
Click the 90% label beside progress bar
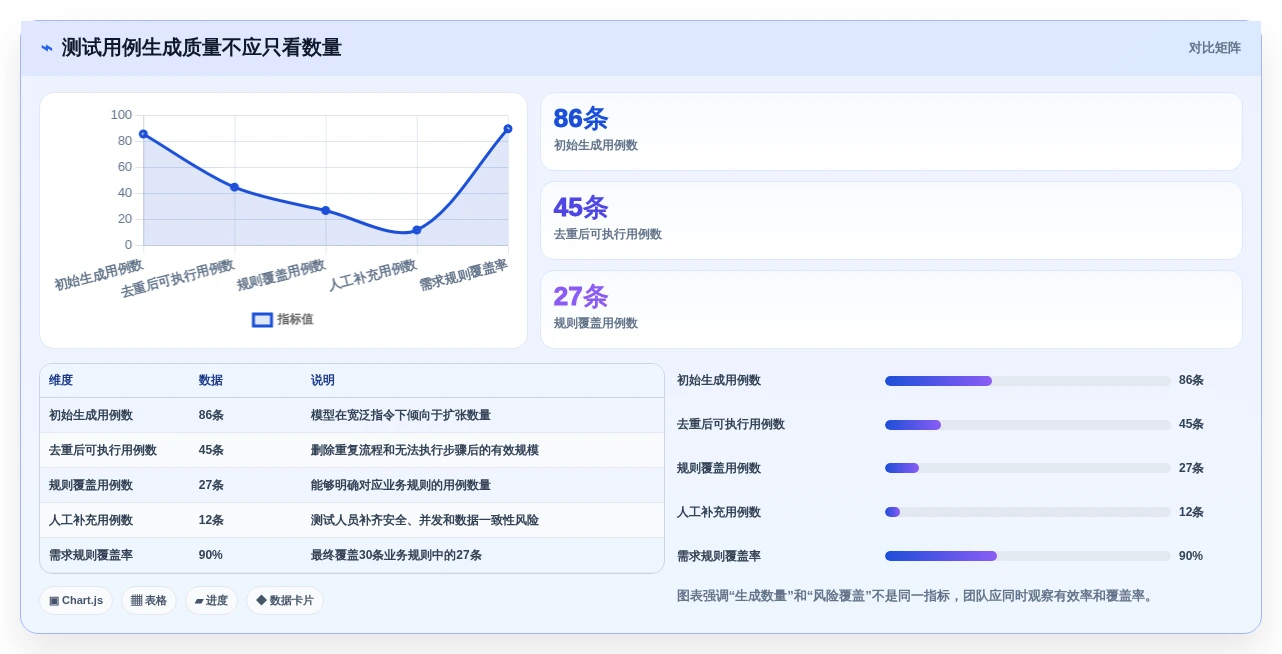coord(1191,556)
